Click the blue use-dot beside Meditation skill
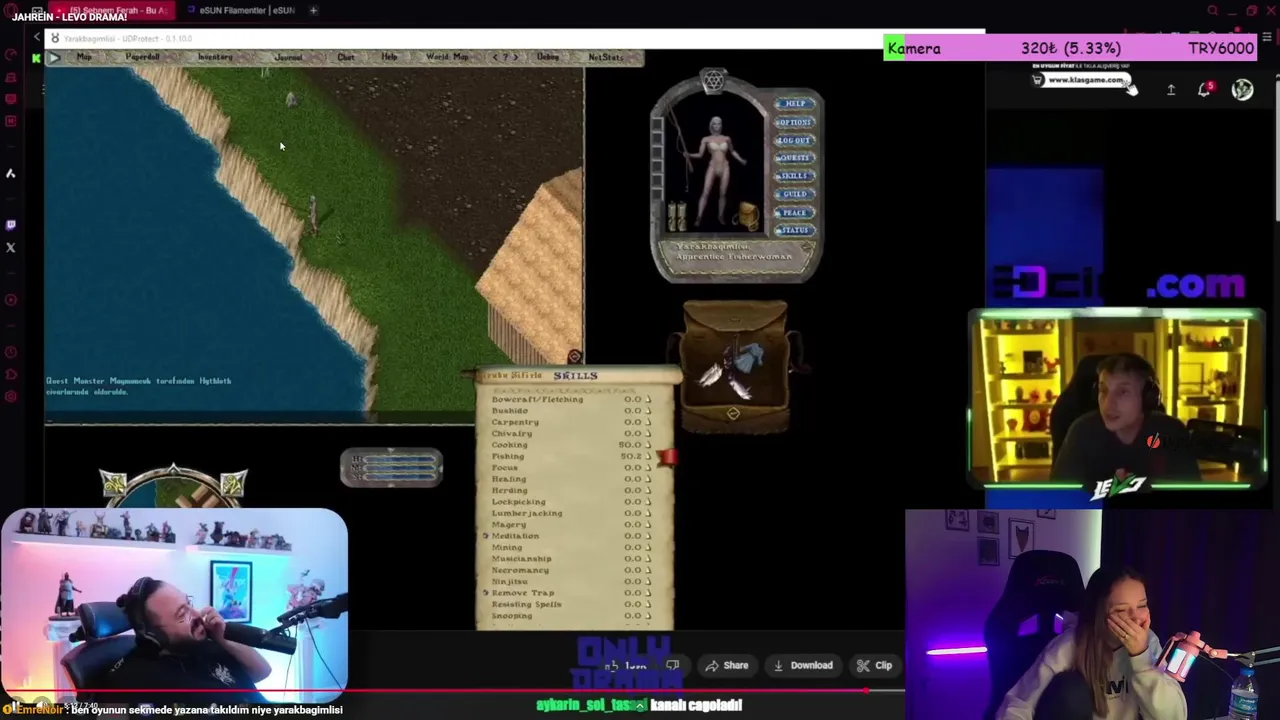 (486, 536)
